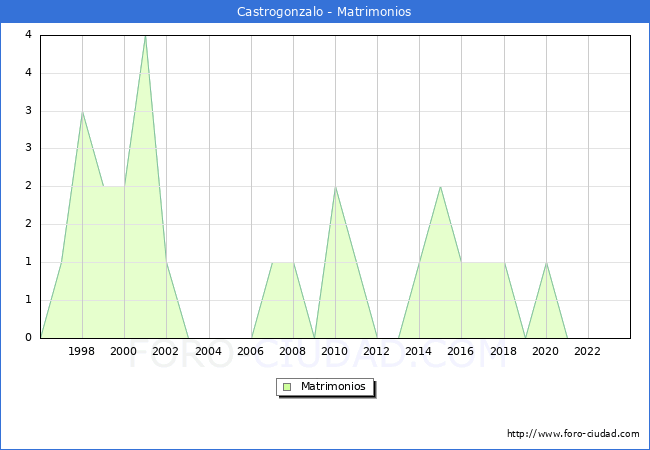Click the top y-axis label 4
Viewport: 650px width, 450px height.
tap(29, 35)
